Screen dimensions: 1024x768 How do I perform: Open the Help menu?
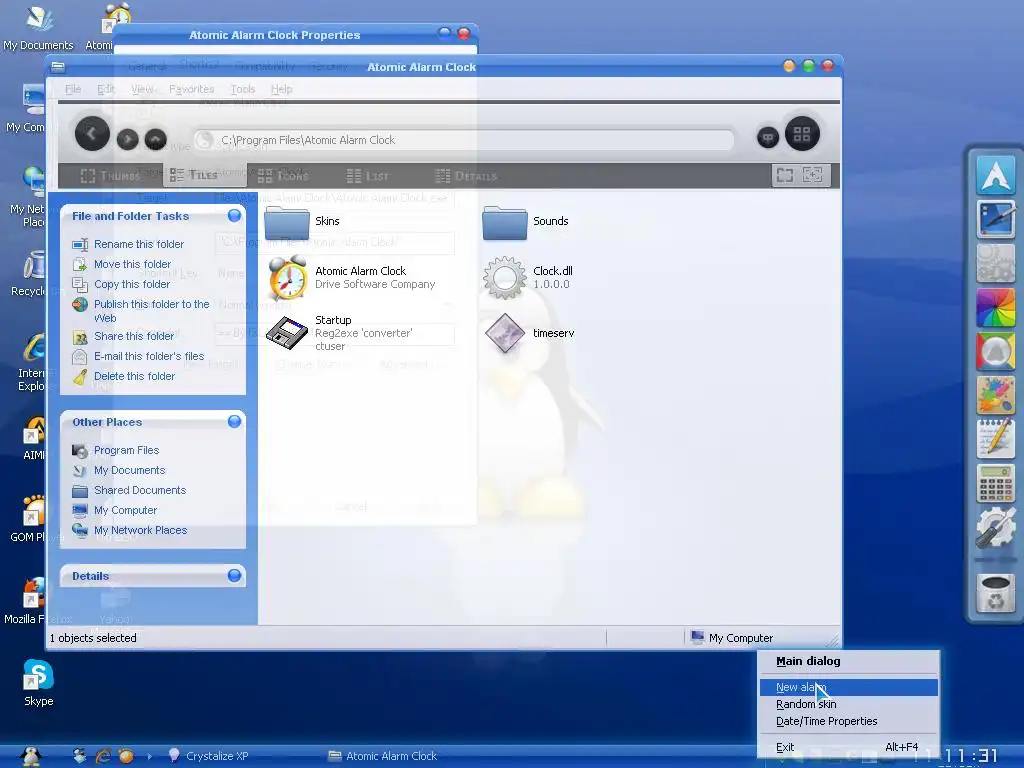point(281,89)
